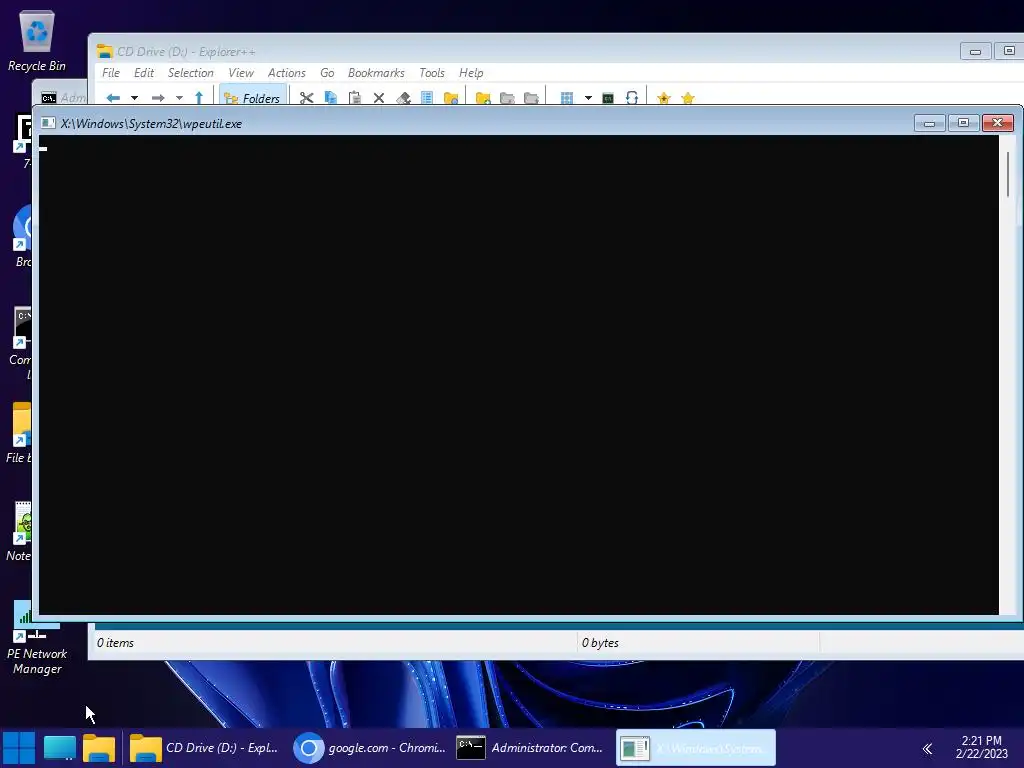Click the Search folder icon in Explorer++
The image size is (1024, 768).
point(451,98)
